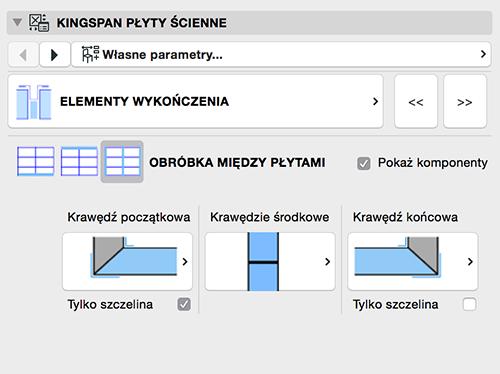Toggle Pokaż komponenty checkbox
The width and height of the screenshot is (500, 374).
point(364,163)
